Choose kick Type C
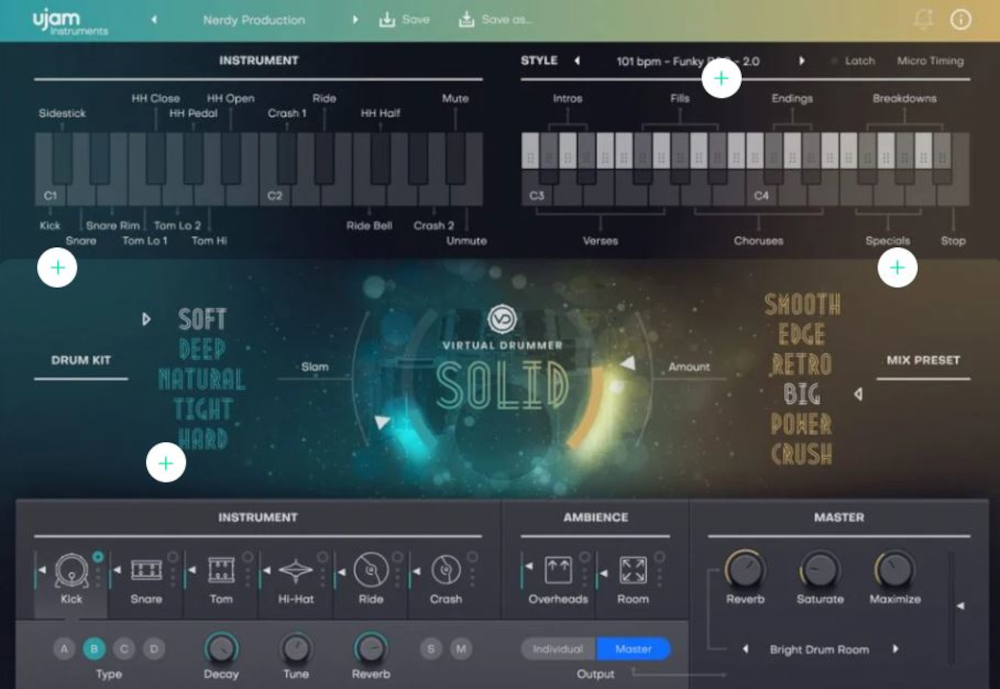Screen dimensions: 1000x689 pos(124,649)
